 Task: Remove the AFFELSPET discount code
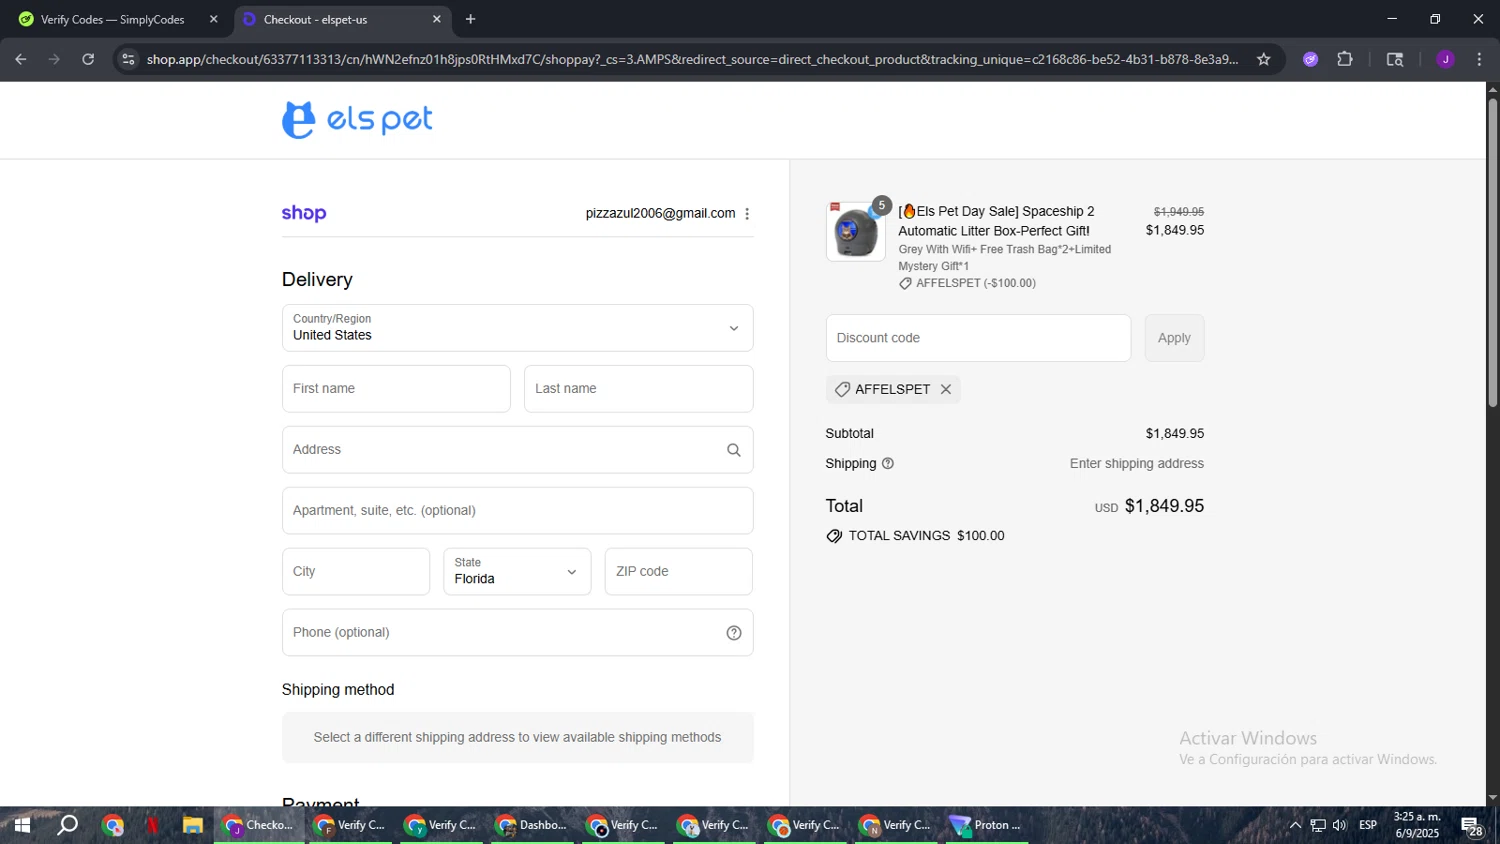pyautogui.click(x=946, y=389)
